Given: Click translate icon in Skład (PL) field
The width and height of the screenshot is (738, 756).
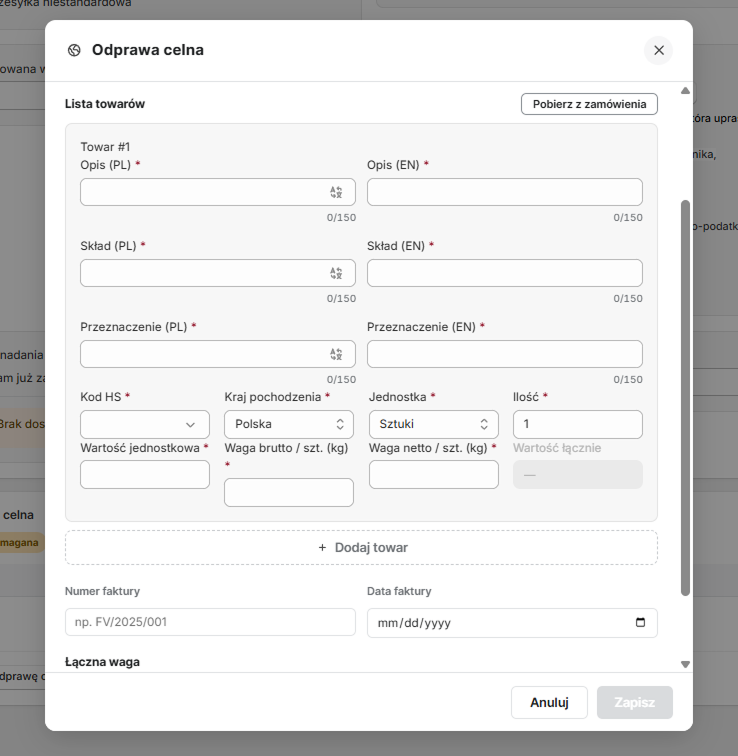Looking at the screenshot, I should (x=336, y=273).
